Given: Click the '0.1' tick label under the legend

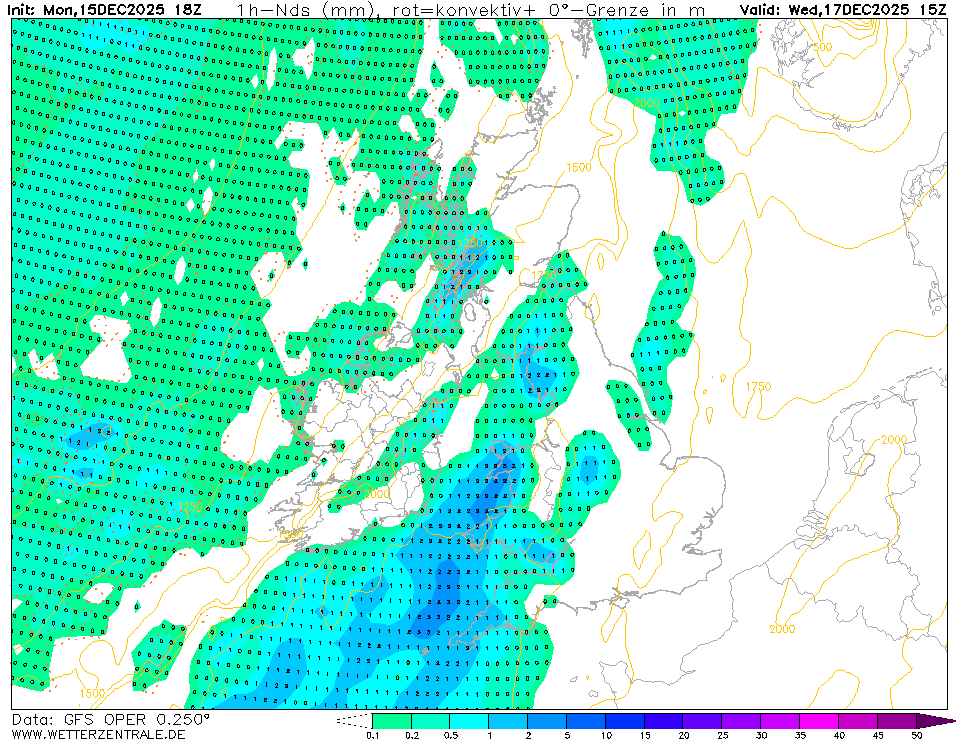Looking at the screenshot, I should [372, 735].
